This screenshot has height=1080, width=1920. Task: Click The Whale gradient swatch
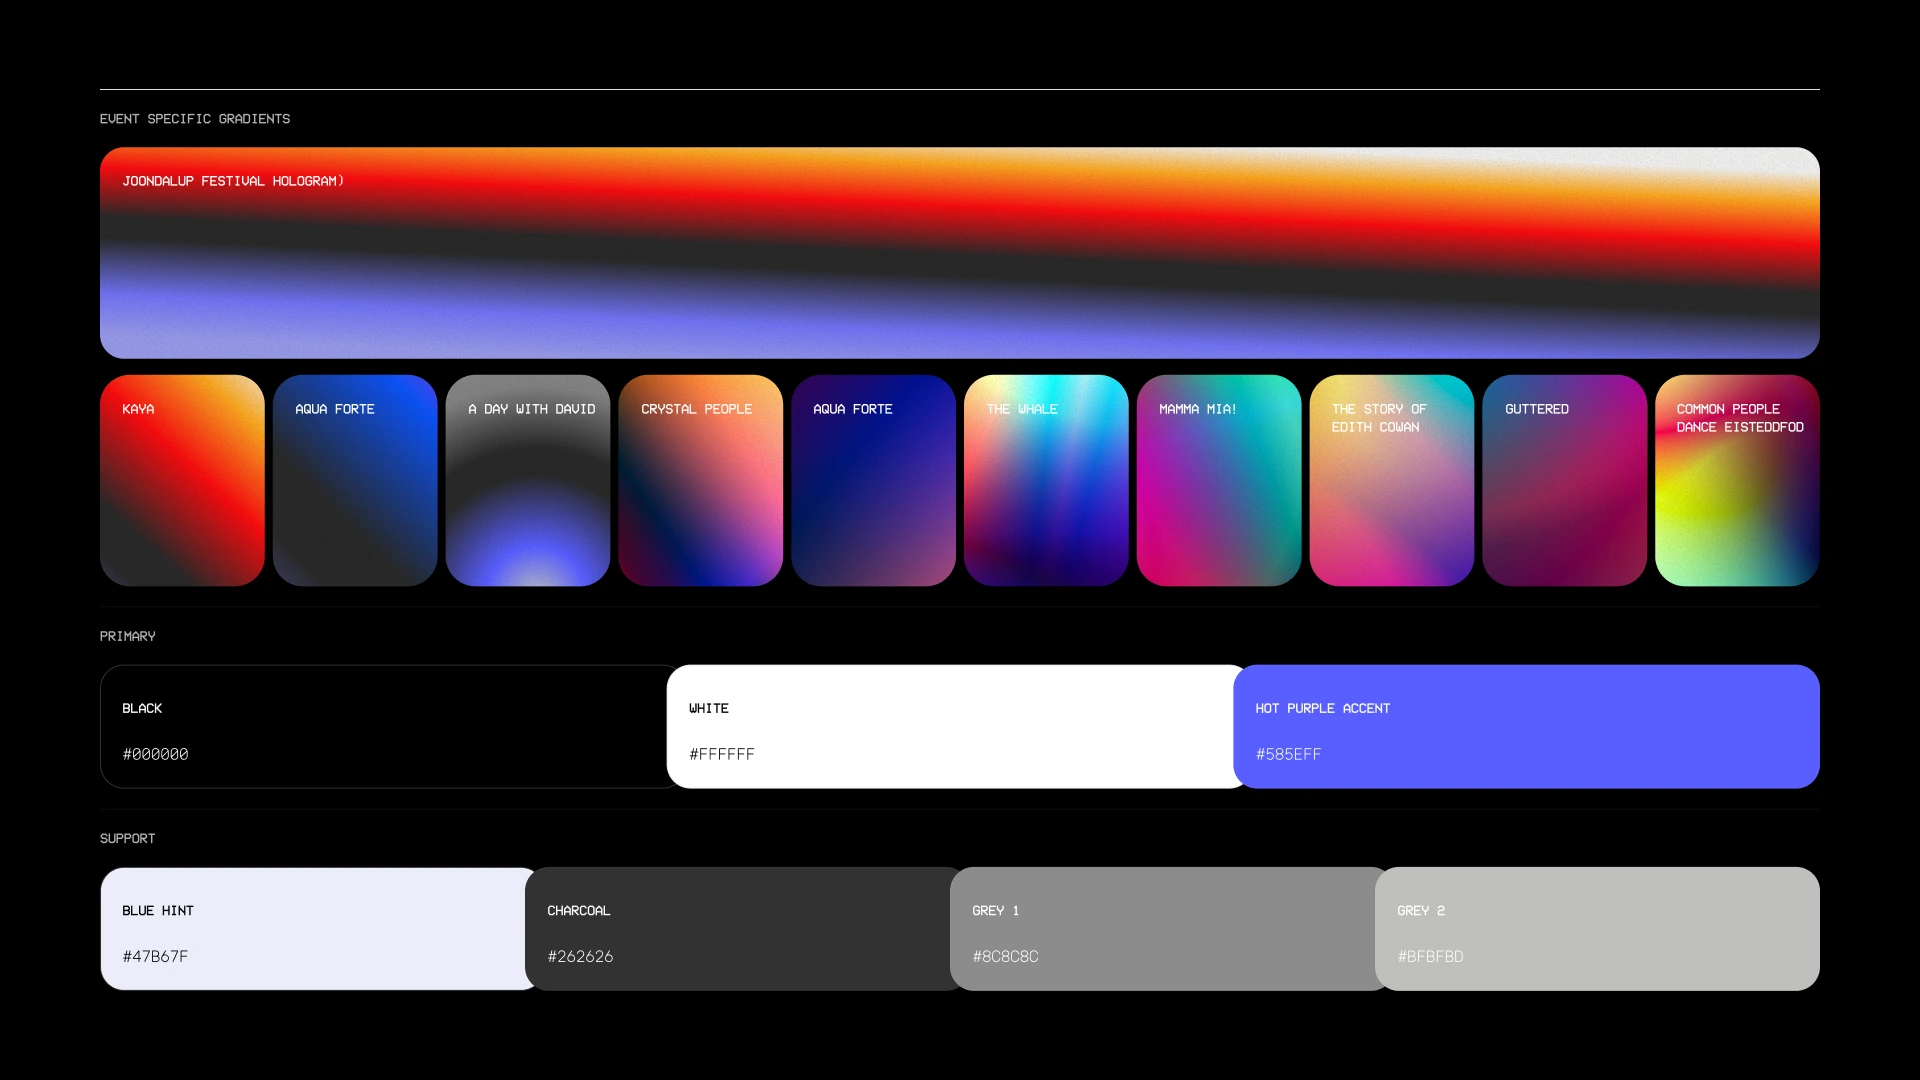(1046, 480)
